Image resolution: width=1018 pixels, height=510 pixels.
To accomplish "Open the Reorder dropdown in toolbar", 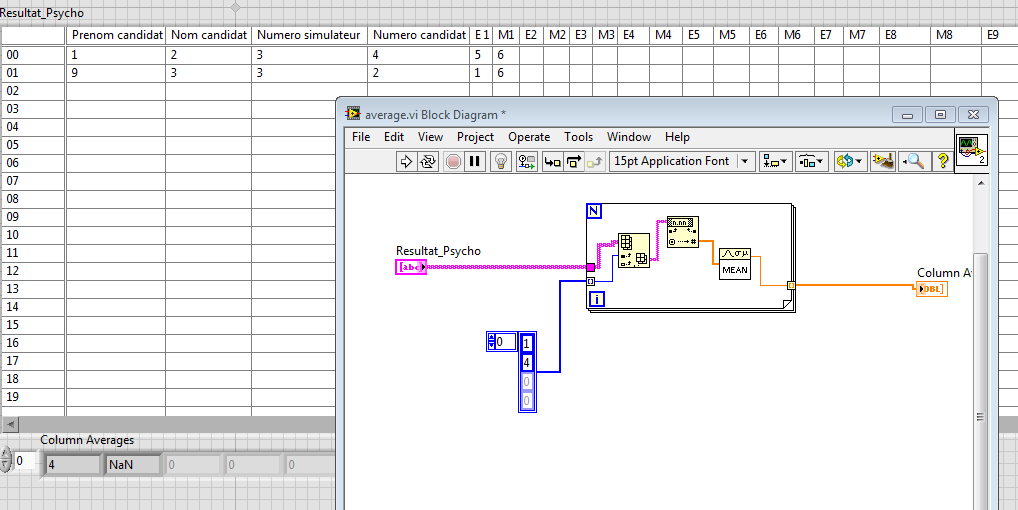I will coord(849,161).
